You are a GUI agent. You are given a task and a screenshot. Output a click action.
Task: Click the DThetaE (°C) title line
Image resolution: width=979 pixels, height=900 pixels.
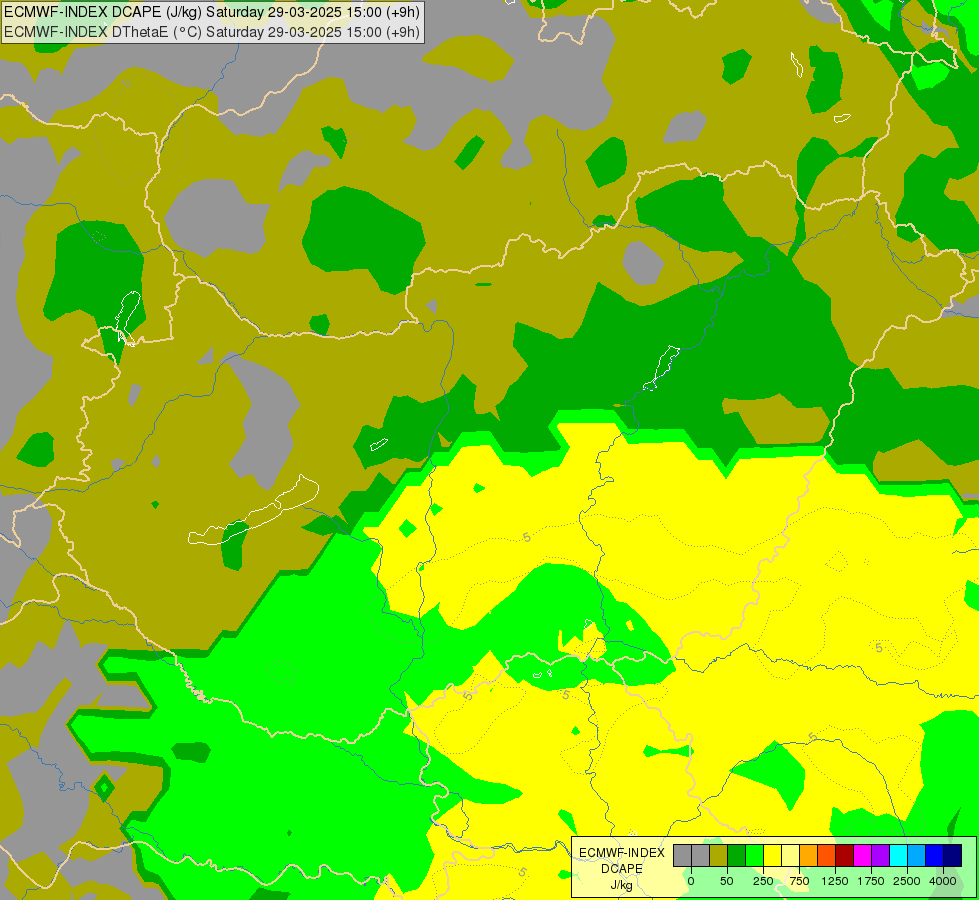(212, 32)
